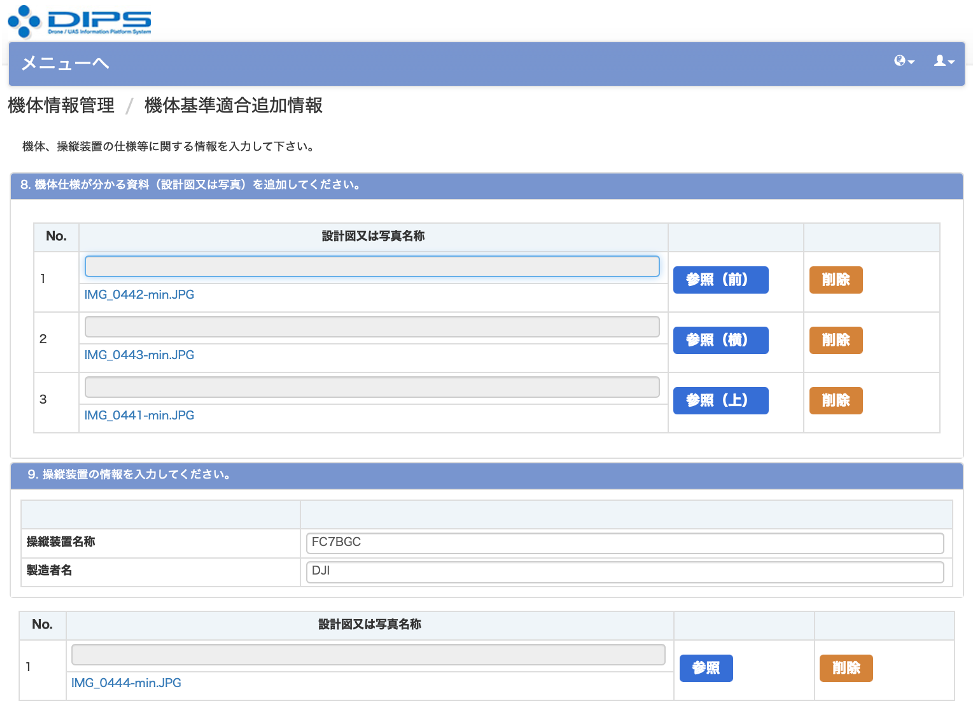Click the 参照（前） browse button
Image resolution: width=974 pixels, height=708 pixels.
point(720,280)
